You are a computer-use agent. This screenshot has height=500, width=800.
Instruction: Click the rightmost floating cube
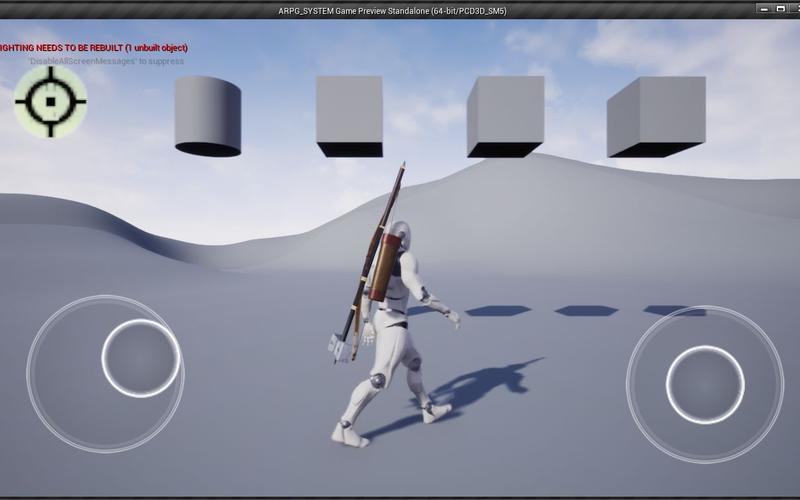(x=657, y=116)
